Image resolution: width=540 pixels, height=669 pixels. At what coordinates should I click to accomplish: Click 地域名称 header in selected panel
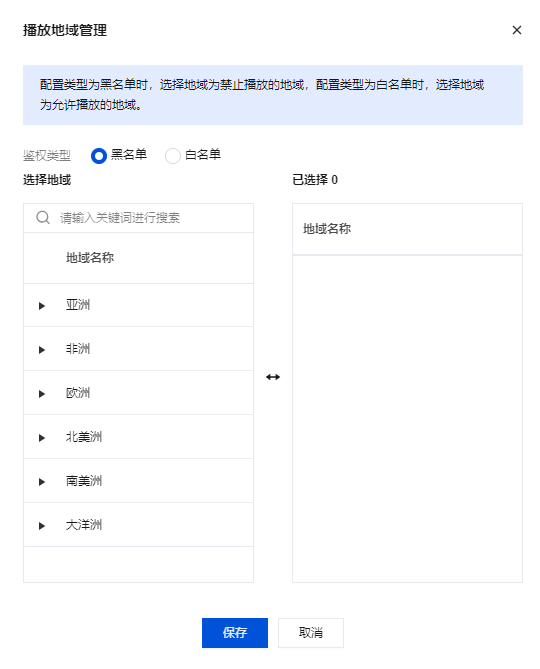(327, 229)
